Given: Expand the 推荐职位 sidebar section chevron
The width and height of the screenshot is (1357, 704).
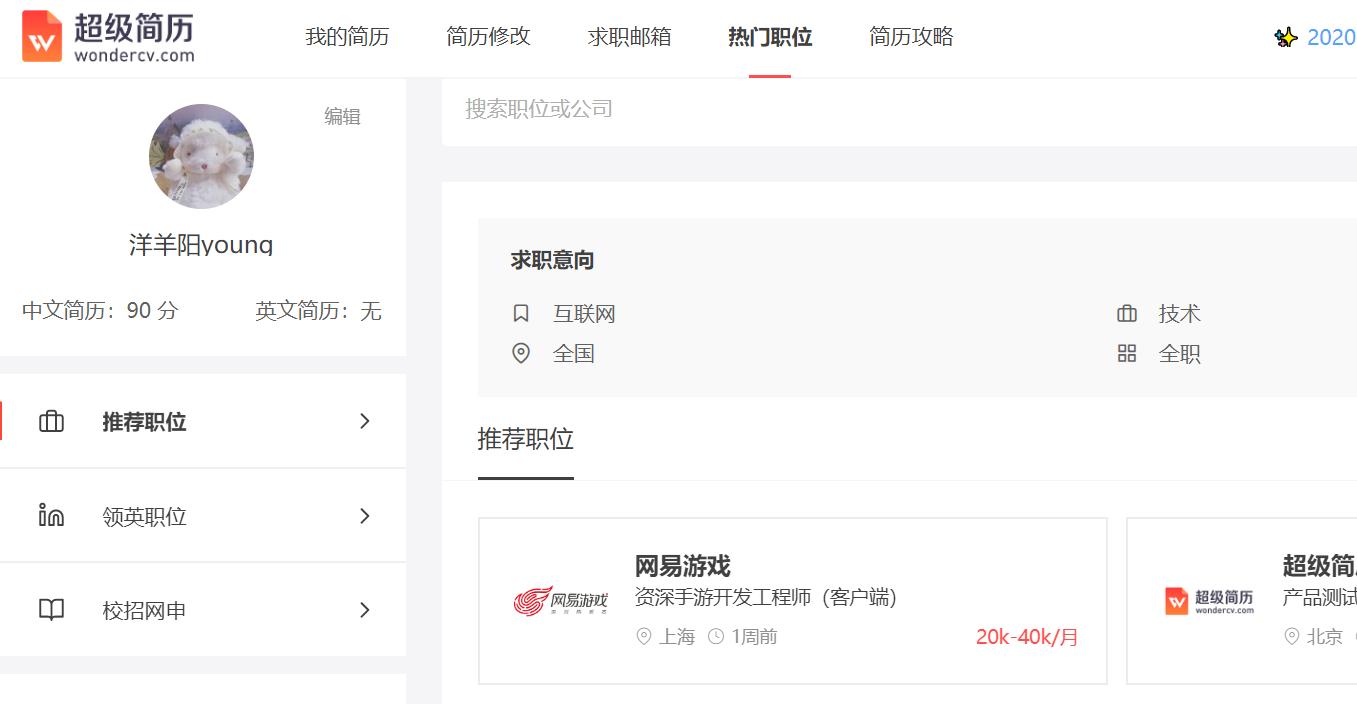Looking at the screenshot, I should point(364,421).
